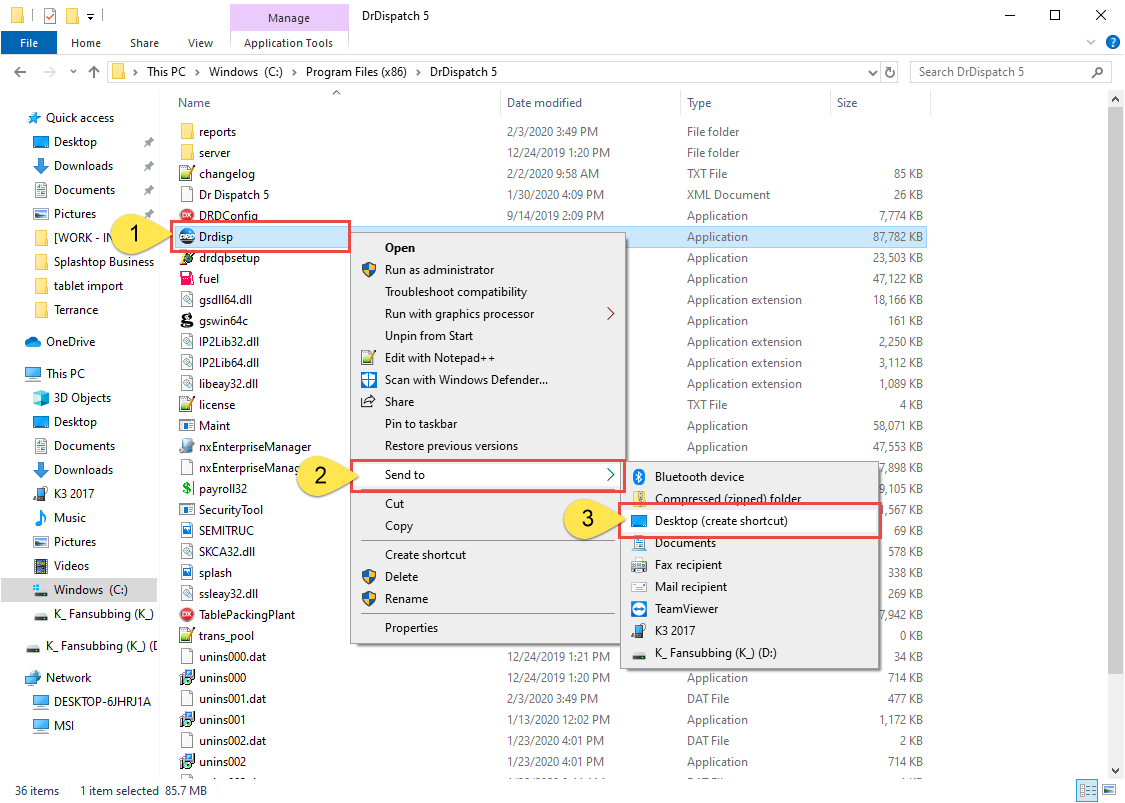Choose 'Desktop (create shortcut)' in Send to
Screen dimensions: 1125x803
tap(750, 521)
